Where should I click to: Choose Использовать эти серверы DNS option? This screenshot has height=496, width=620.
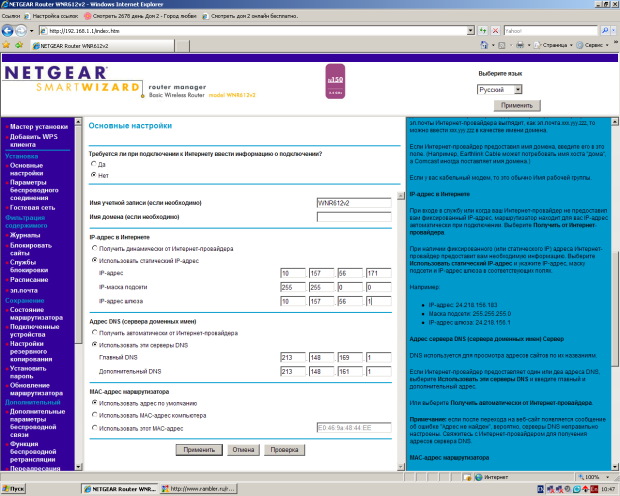pos(95,344)
